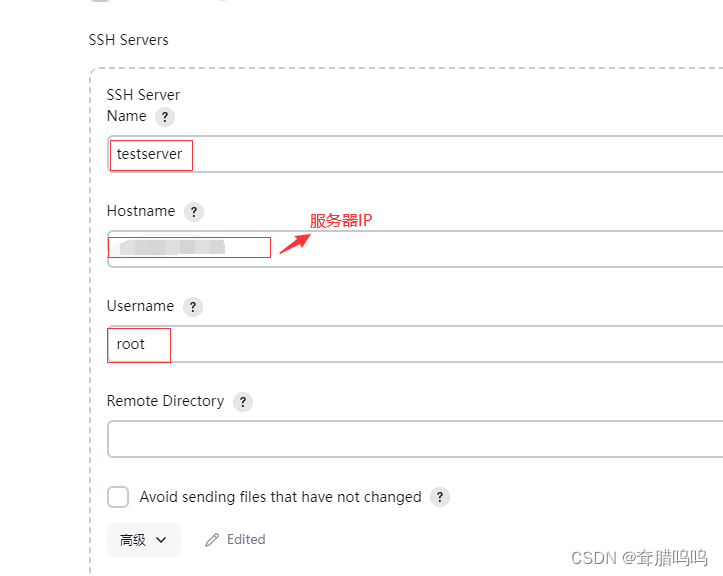Click the SSH Servers section heading
Image resolution: width=723 pixels, height=576 pixels.
tap(129, 40)
